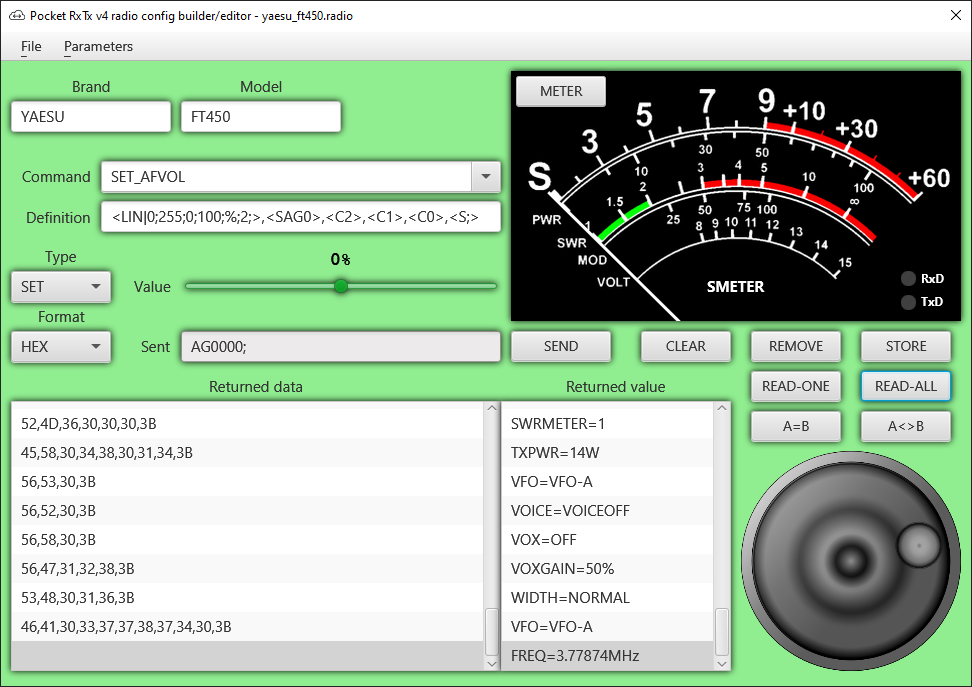Select row 52,4D,36,30,30,30,3B
972x687 pixels.
point(247,423)
